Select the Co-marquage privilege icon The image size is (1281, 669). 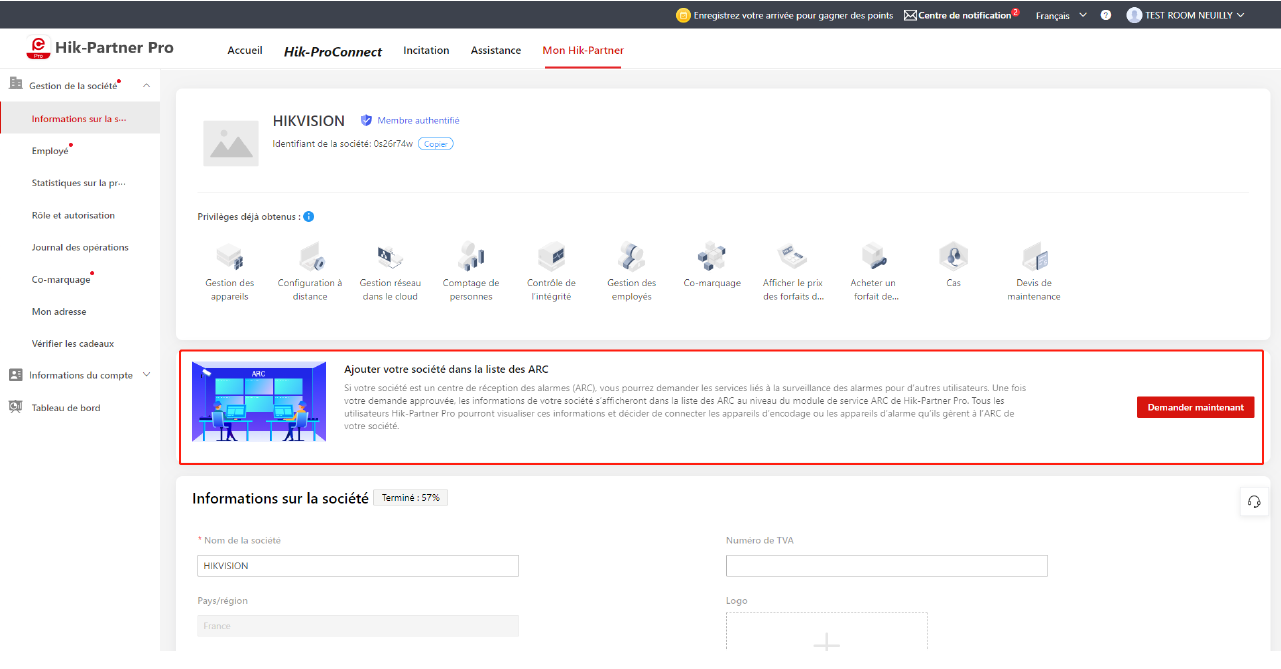click(x=712, y=257)
